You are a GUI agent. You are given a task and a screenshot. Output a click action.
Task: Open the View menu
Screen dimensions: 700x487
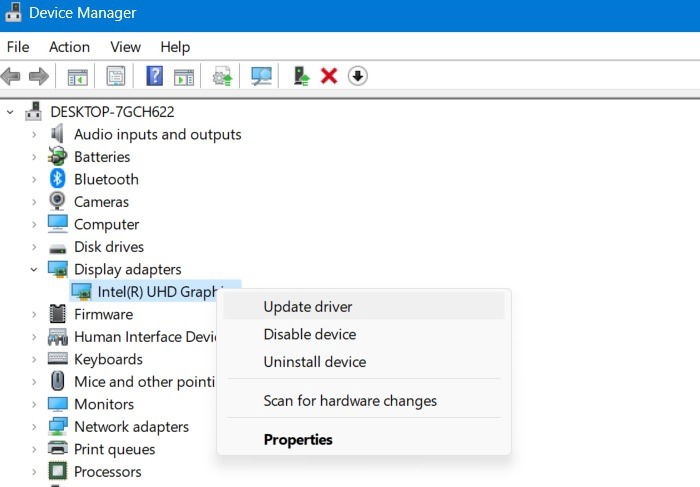tap(125, 47)
